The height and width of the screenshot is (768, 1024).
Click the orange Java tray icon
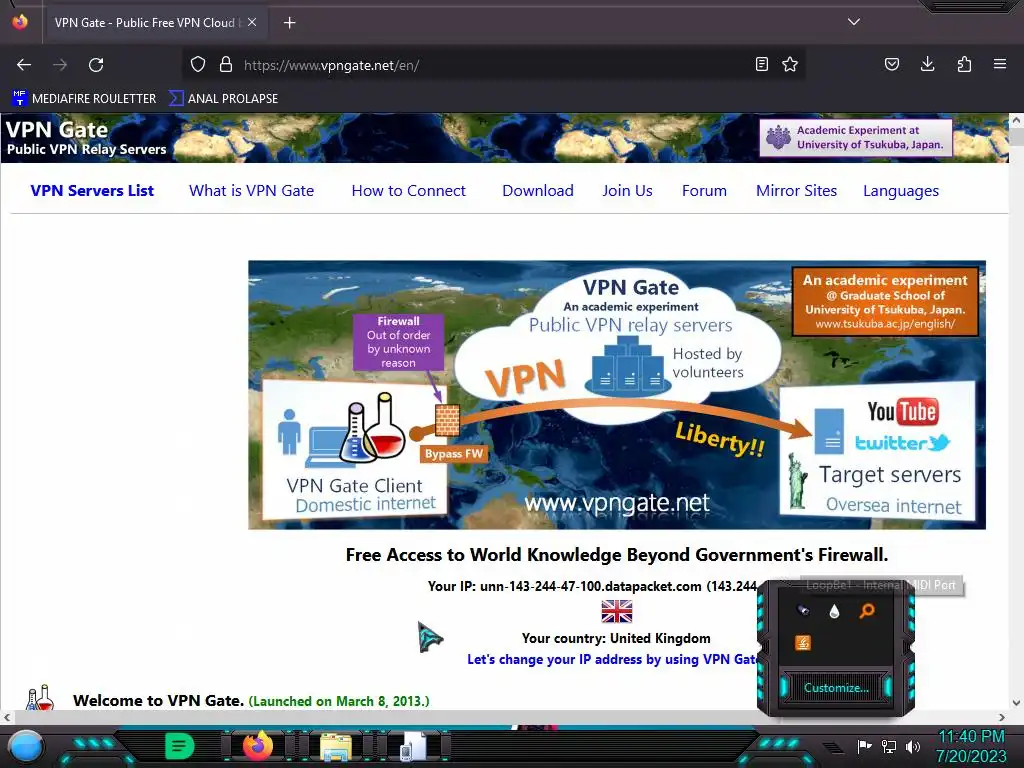pos(803,643)
